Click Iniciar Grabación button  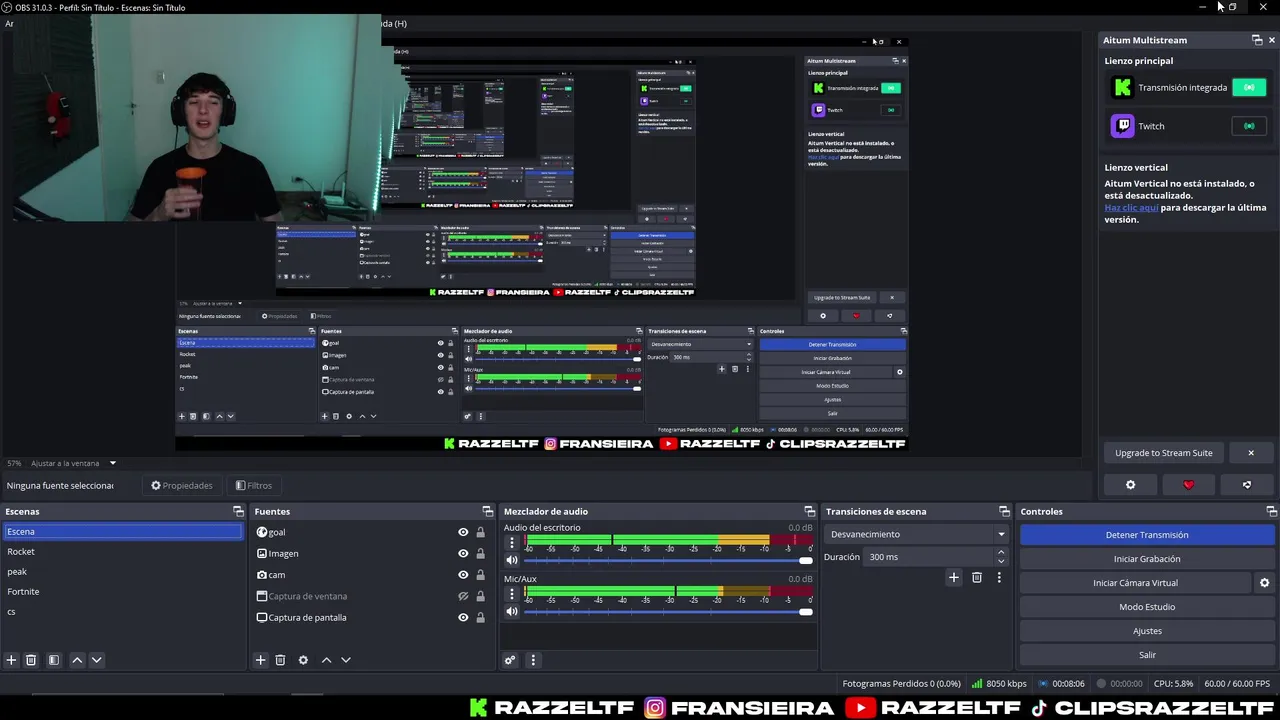coord(1147,559)
